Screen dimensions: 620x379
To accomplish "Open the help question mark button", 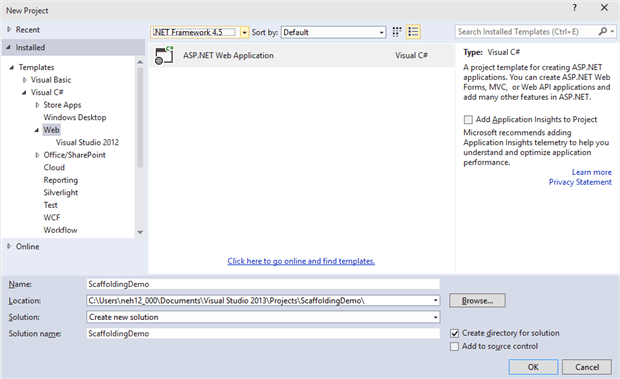I will (575, 8).
